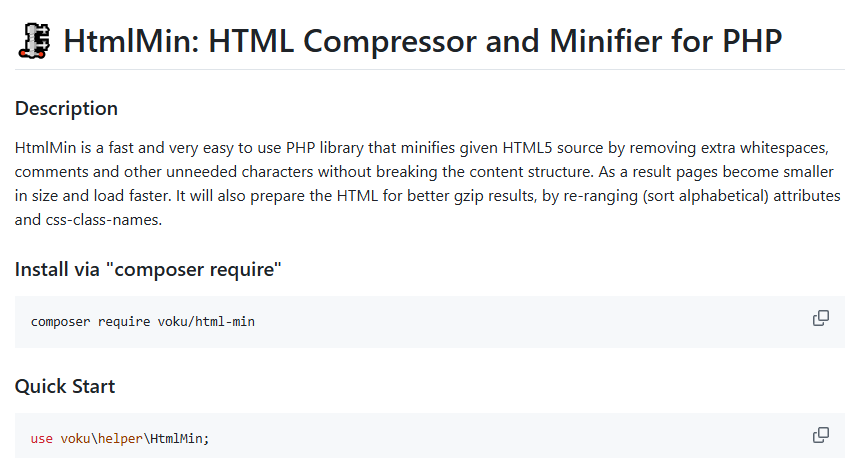This screenshot has height=458, width=868.
Task: Click the word "composer" in the install command
Action: pyautogui.click(x=60, y=322)
